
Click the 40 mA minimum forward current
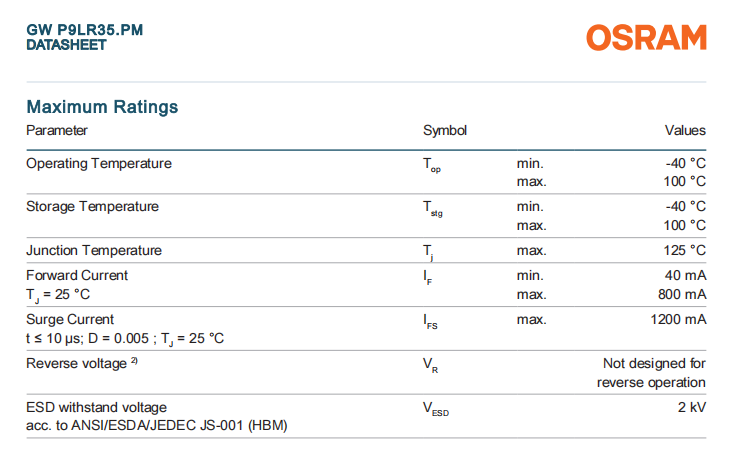684,275
